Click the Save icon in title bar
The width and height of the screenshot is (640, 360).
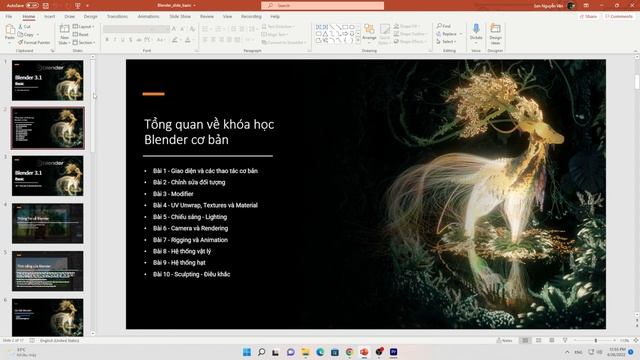point(46,6)
